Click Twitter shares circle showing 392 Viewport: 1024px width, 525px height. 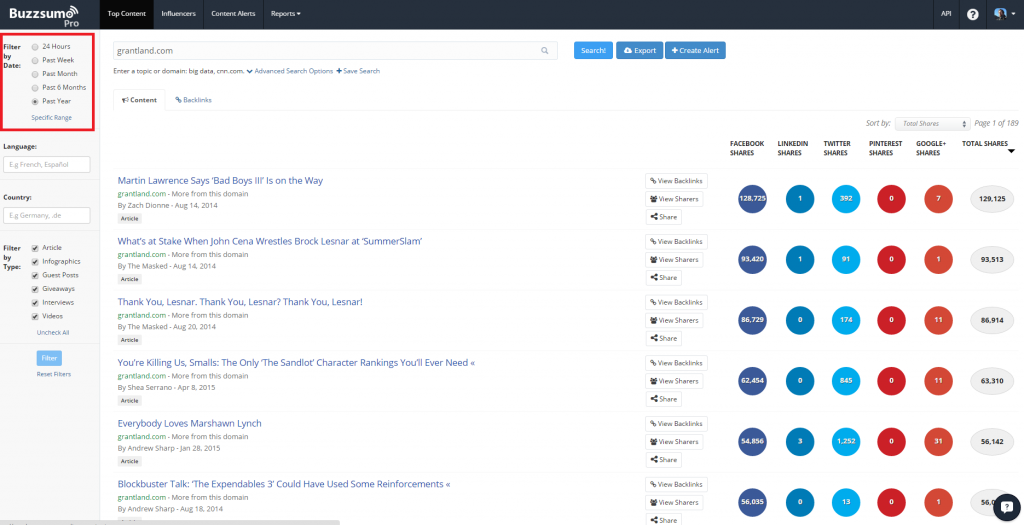point(846,199)
